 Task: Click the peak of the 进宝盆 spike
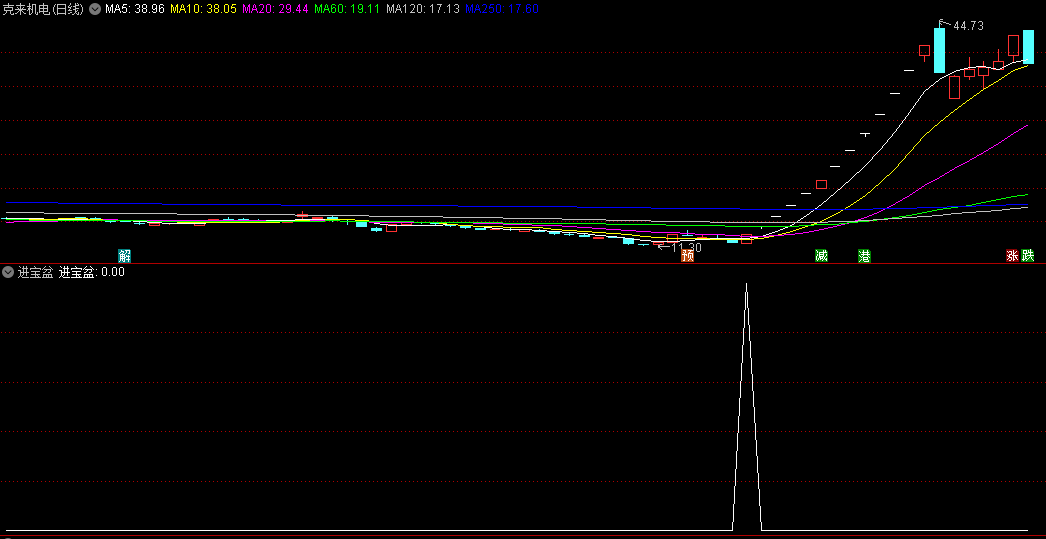pos(746,284)
